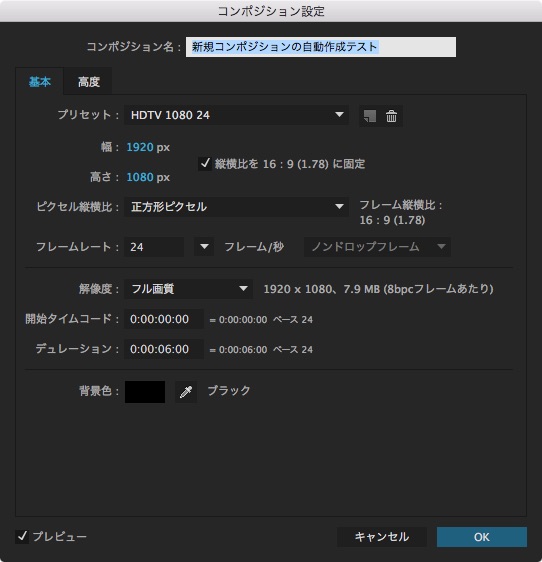Pick background color with the eyedropper
The image size is (542, 562).
[x=186, y=391]
